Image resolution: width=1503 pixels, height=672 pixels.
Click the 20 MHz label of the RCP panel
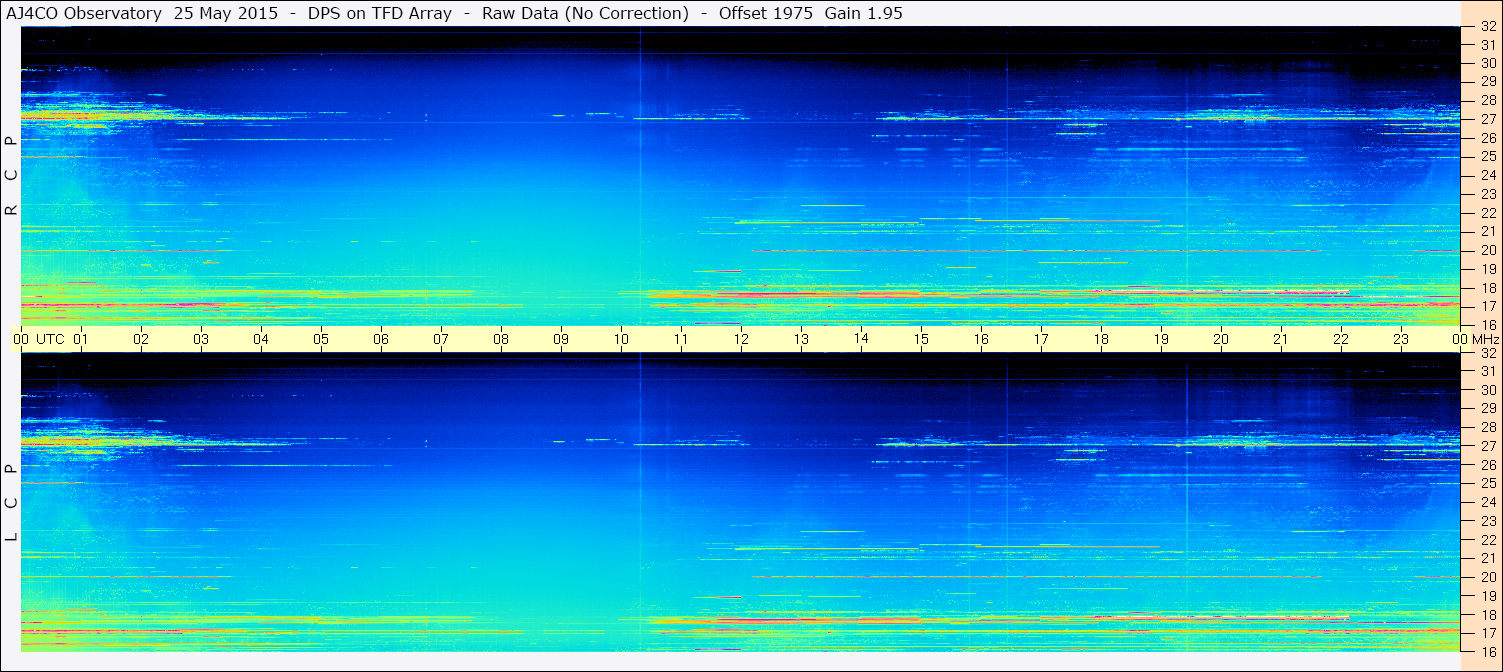tap(1488, 250)
